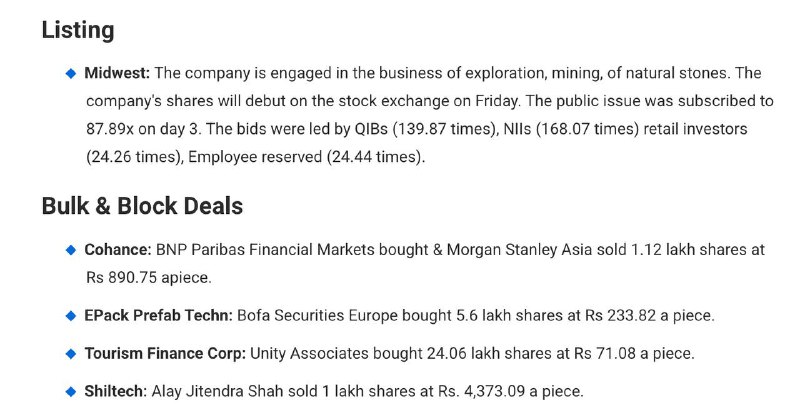Click the diamond bullet beside Tourism Finance Corp

click(71, 354)
